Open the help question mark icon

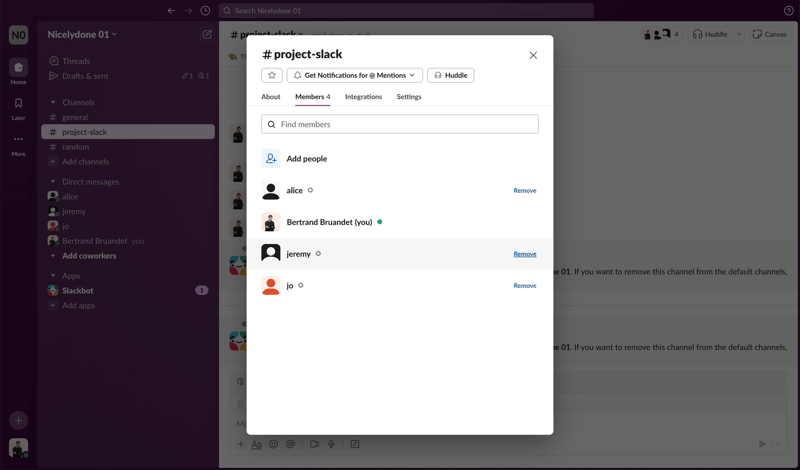788,11
